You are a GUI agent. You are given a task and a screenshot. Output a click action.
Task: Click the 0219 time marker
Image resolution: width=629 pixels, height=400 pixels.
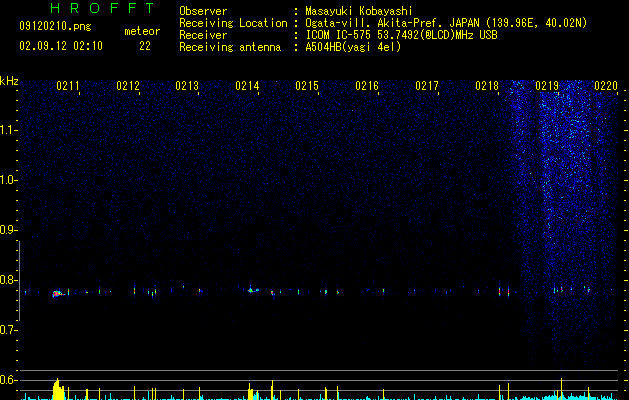[547, 86]
